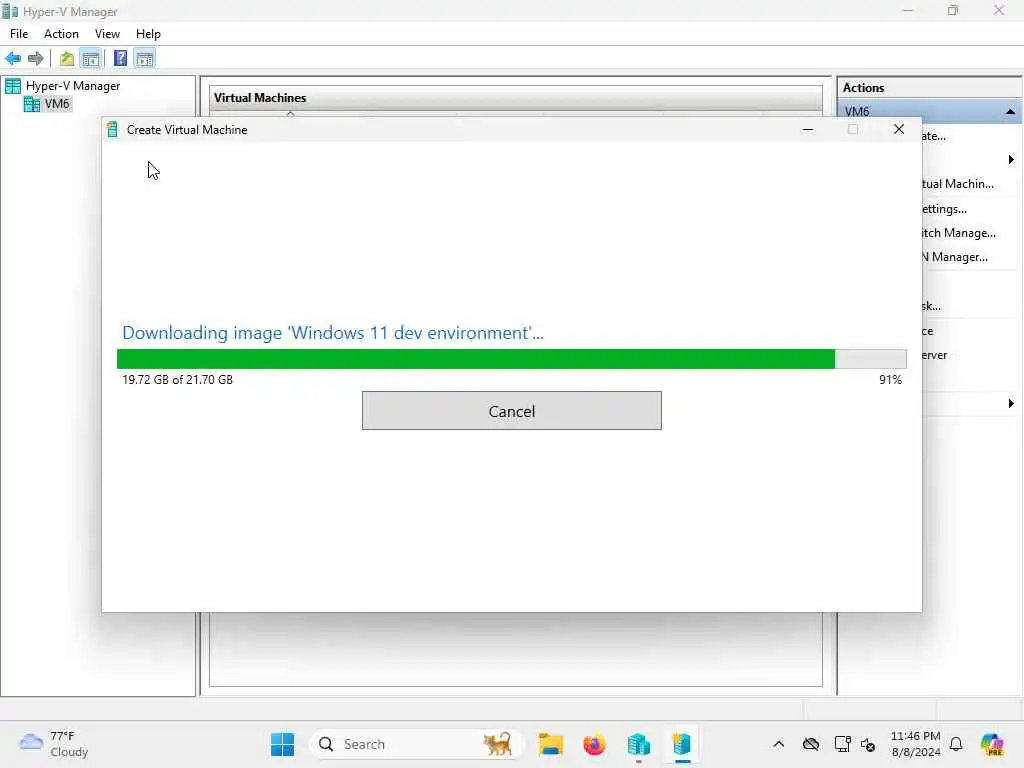Click the Virtual Machines panel header
Screen dimensions: 1024x768
pos(516,97)
